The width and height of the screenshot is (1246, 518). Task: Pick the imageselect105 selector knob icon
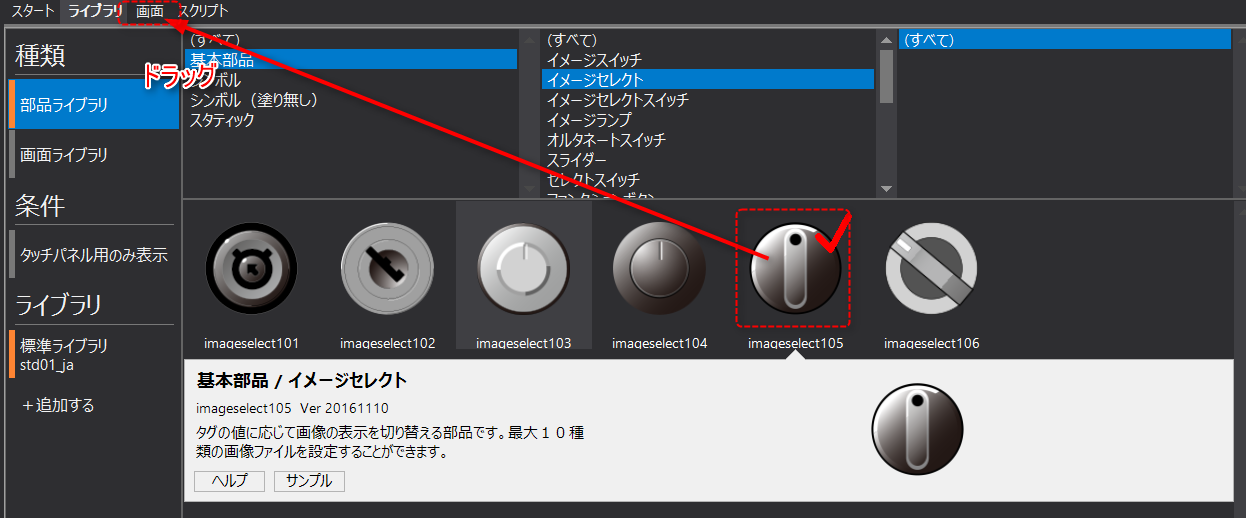pyautogui.click(x=795, y=267)
